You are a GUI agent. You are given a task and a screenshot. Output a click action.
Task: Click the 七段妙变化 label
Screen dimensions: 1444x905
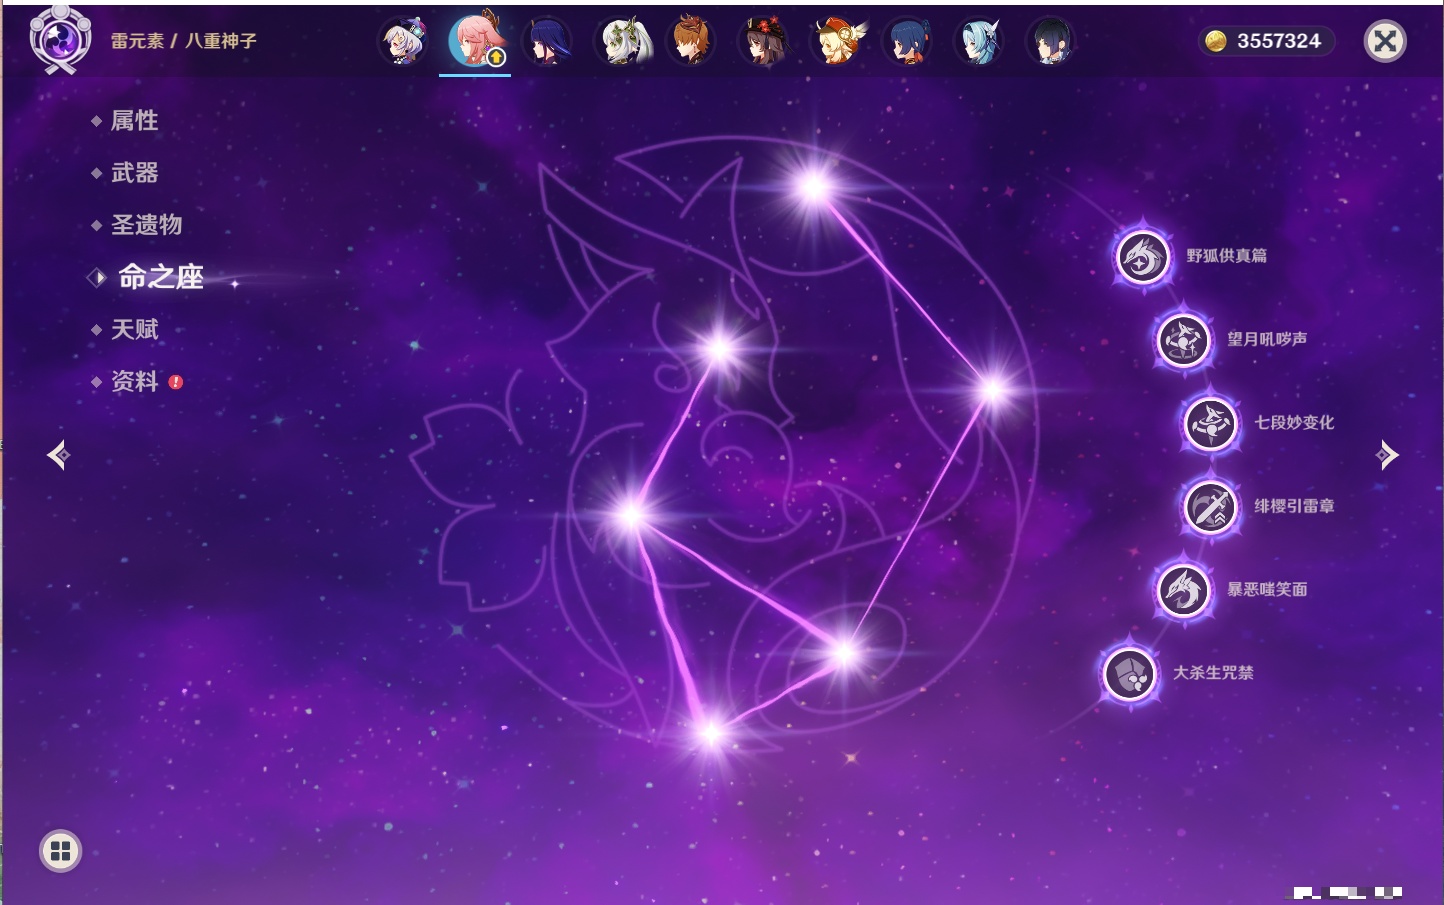tap(1294, 422)
